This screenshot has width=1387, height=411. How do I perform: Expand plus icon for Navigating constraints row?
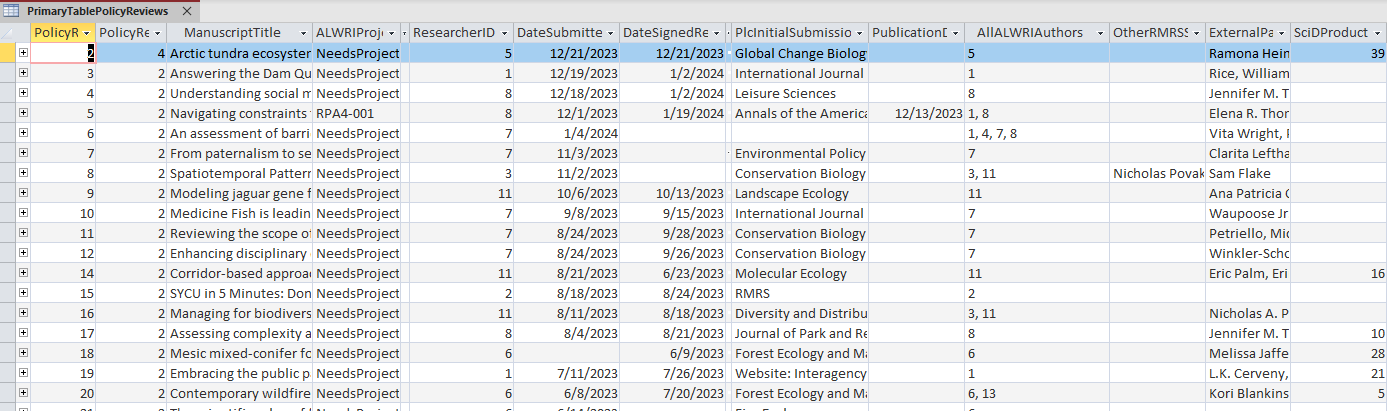pos(23,113)
